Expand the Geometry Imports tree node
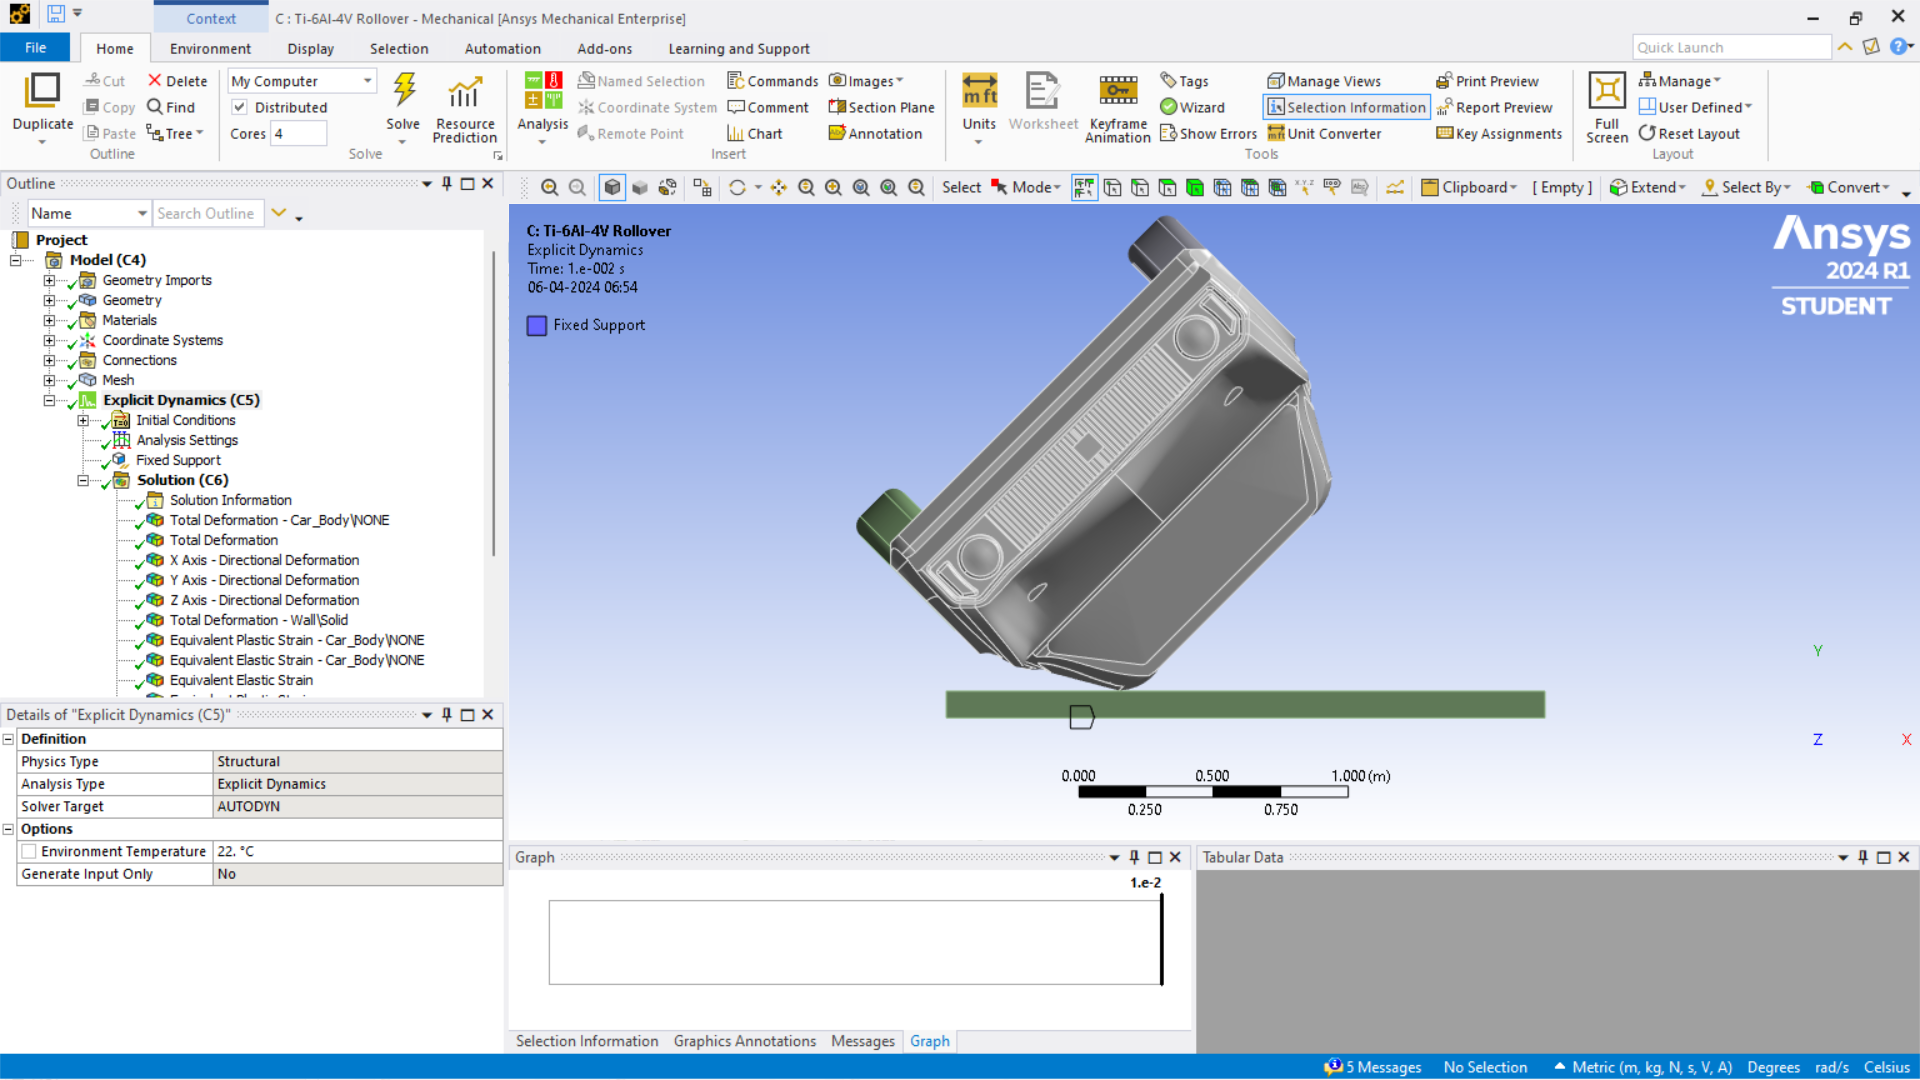The height and width of the screenshot is (1080, 1920). [x=49, y=280]
